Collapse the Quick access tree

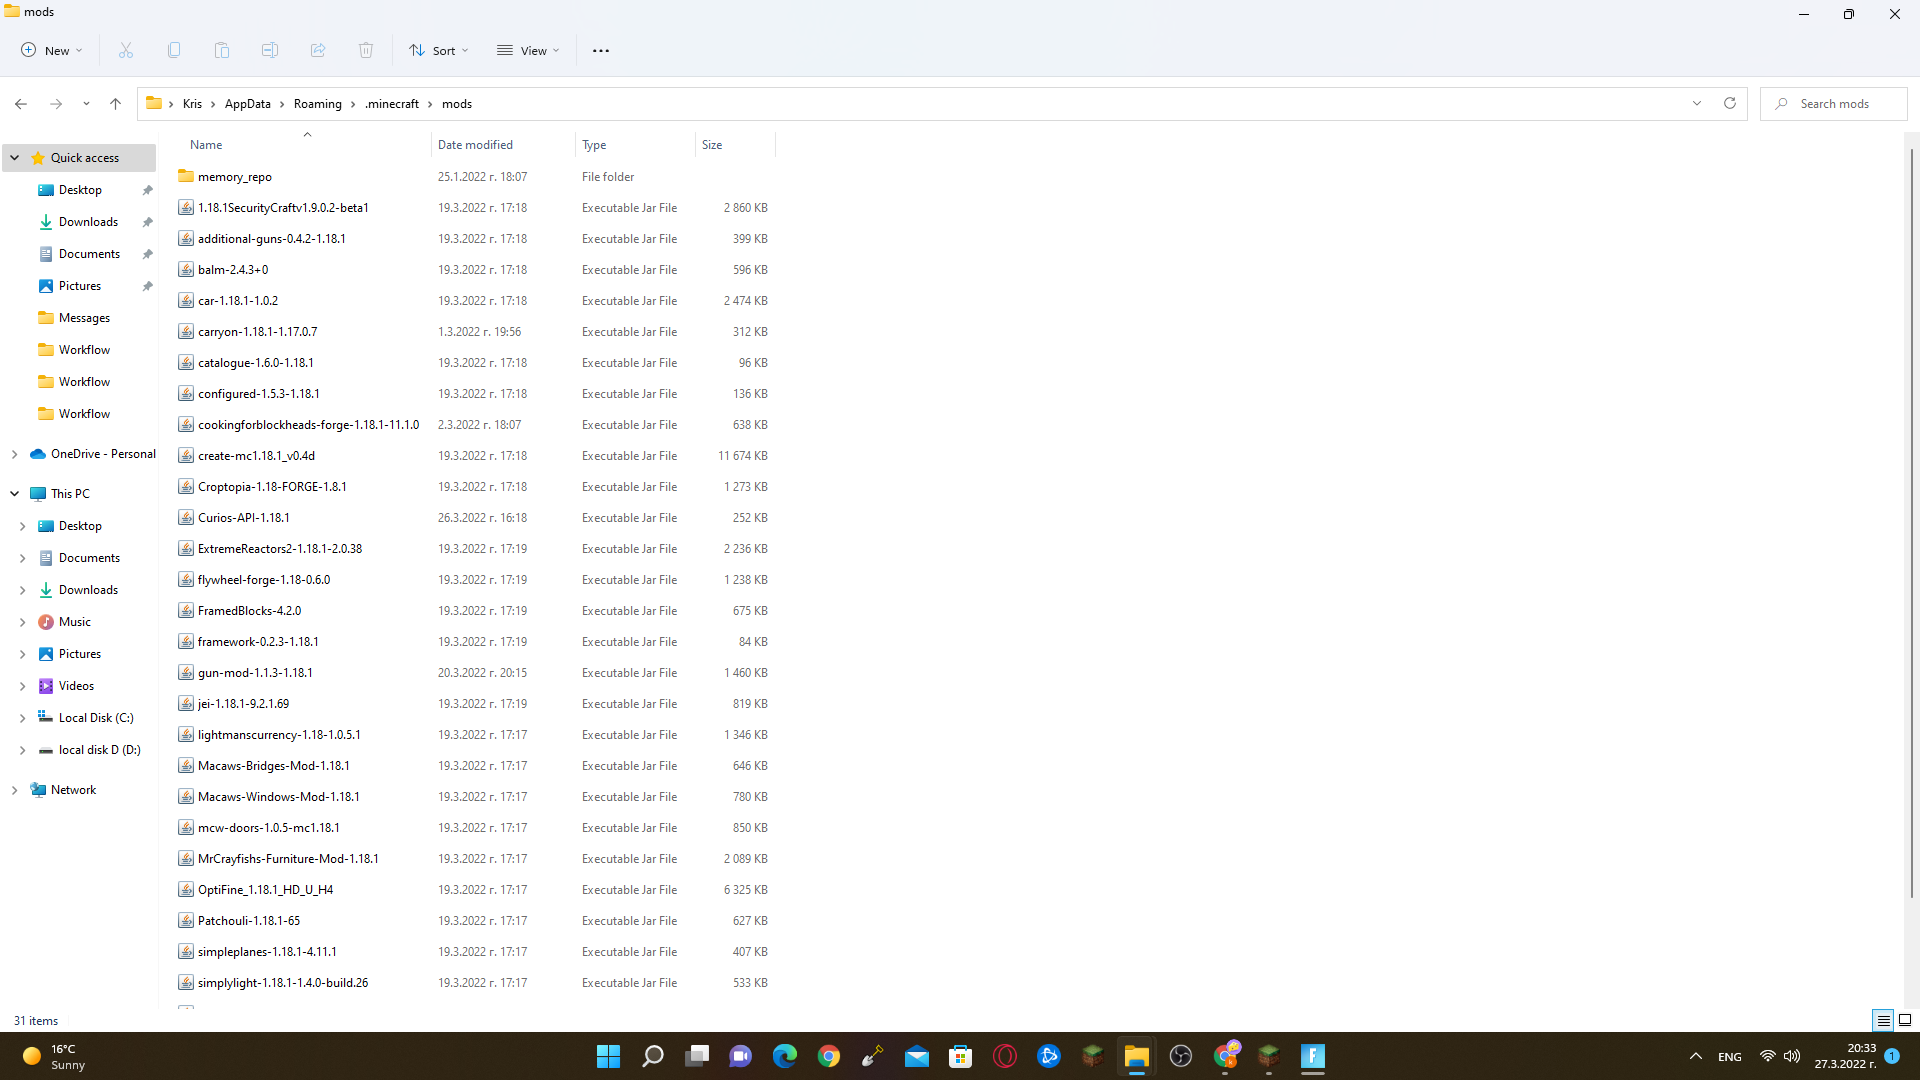pyautogui.click(x=15, y=158)
